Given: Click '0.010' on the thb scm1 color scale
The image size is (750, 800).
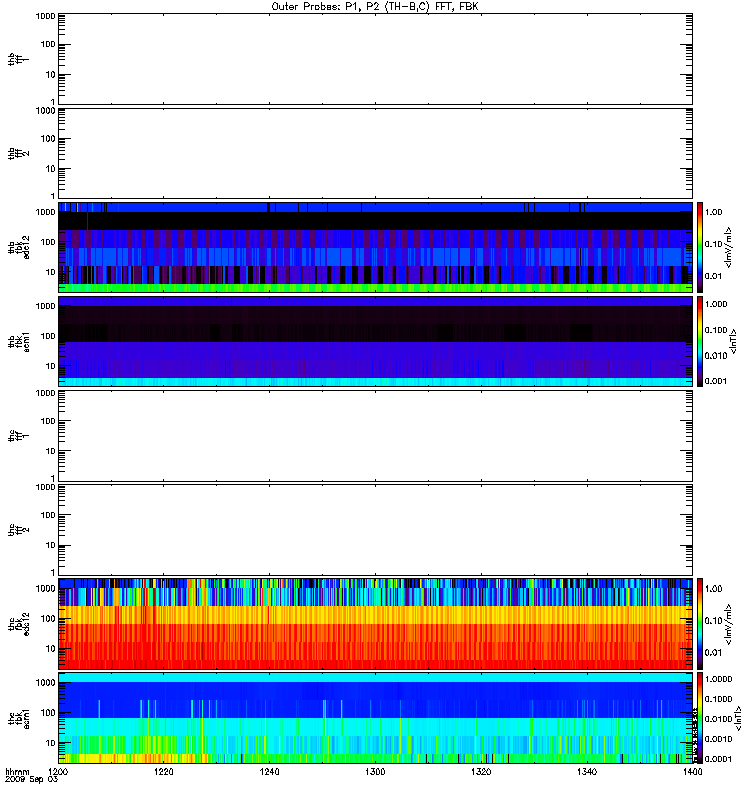Looking at the screenshot, I should 716,356.
